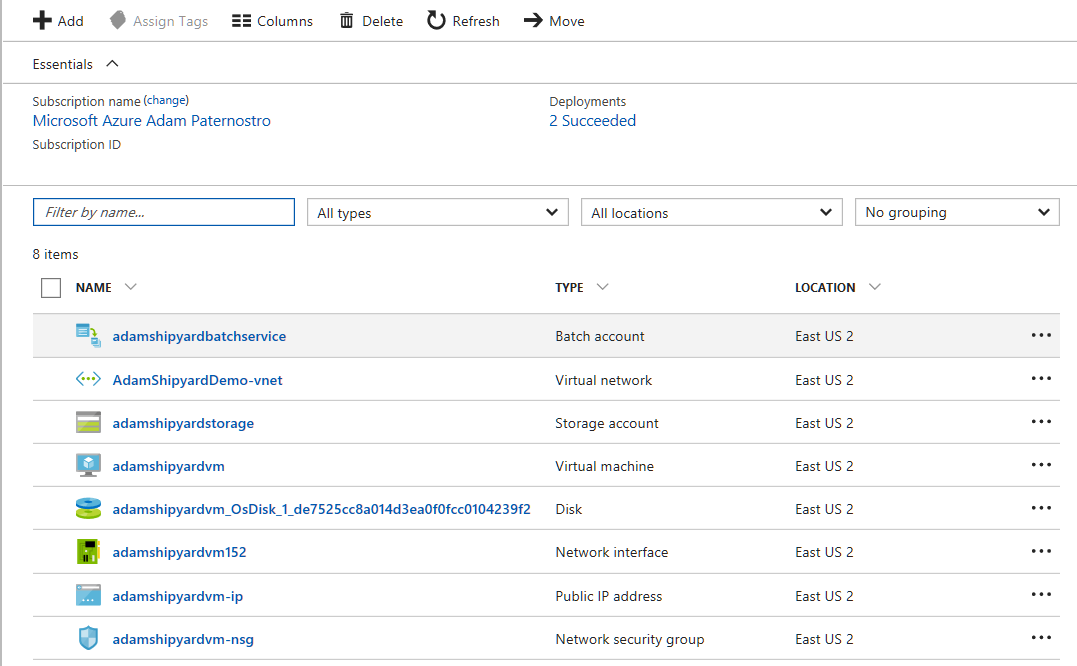This screenshot has width=1077, height=666.
Task: Sort by the LOCATION column chevron
Action: 874,287
